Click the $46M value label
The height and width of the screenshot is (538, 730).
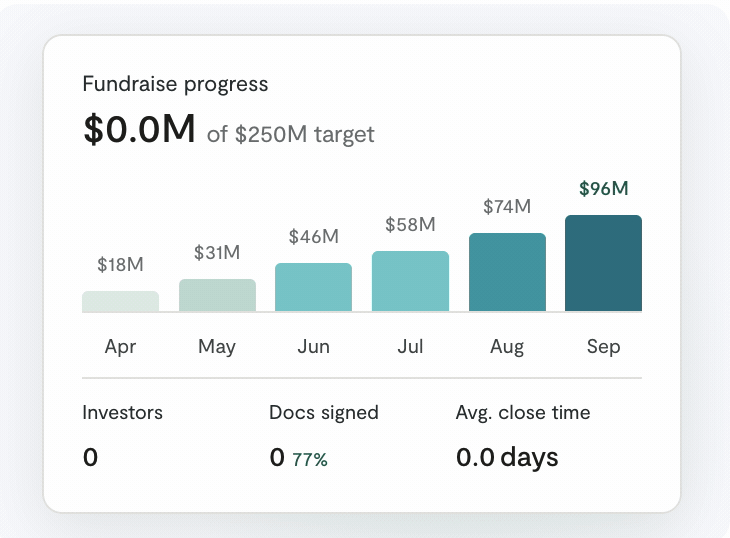coord(314,237)
